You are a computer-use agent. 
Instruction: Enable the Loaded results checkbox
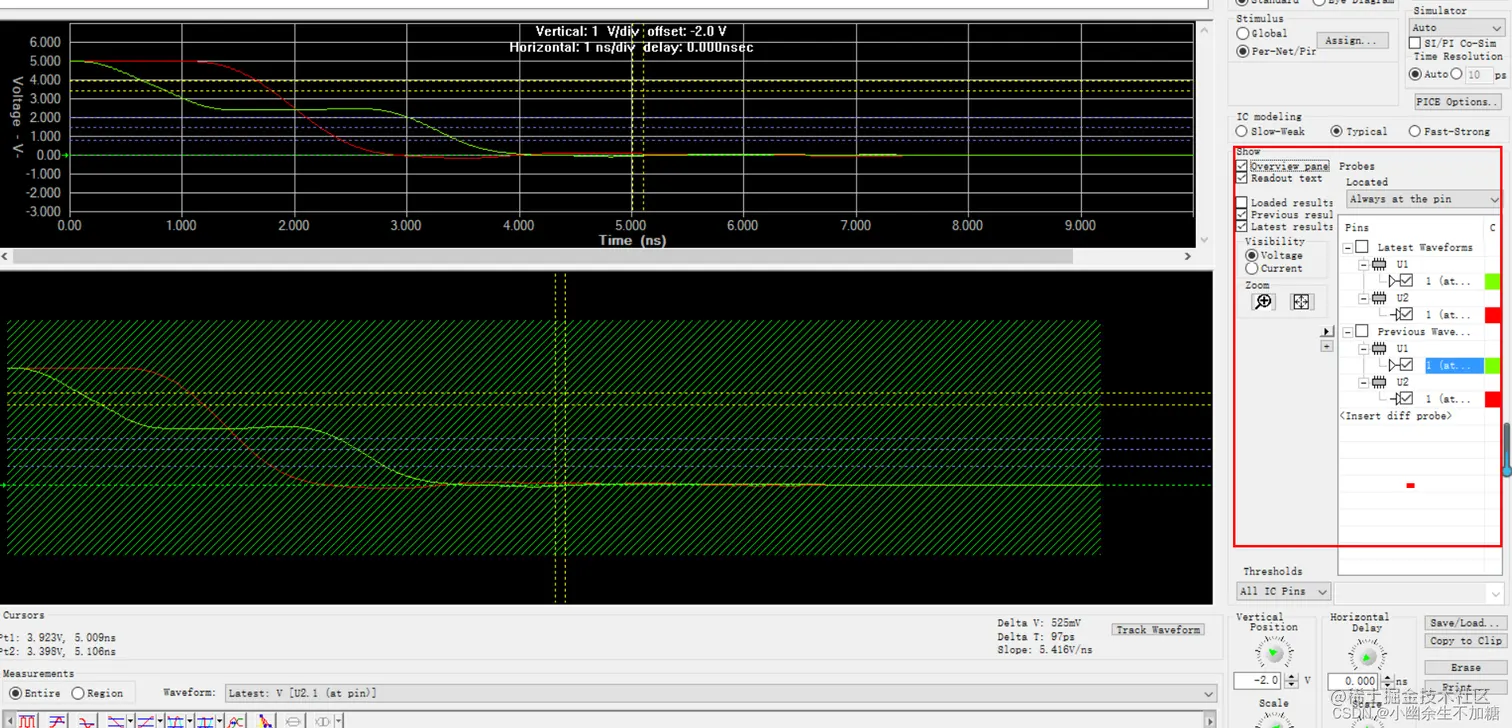1241,202
